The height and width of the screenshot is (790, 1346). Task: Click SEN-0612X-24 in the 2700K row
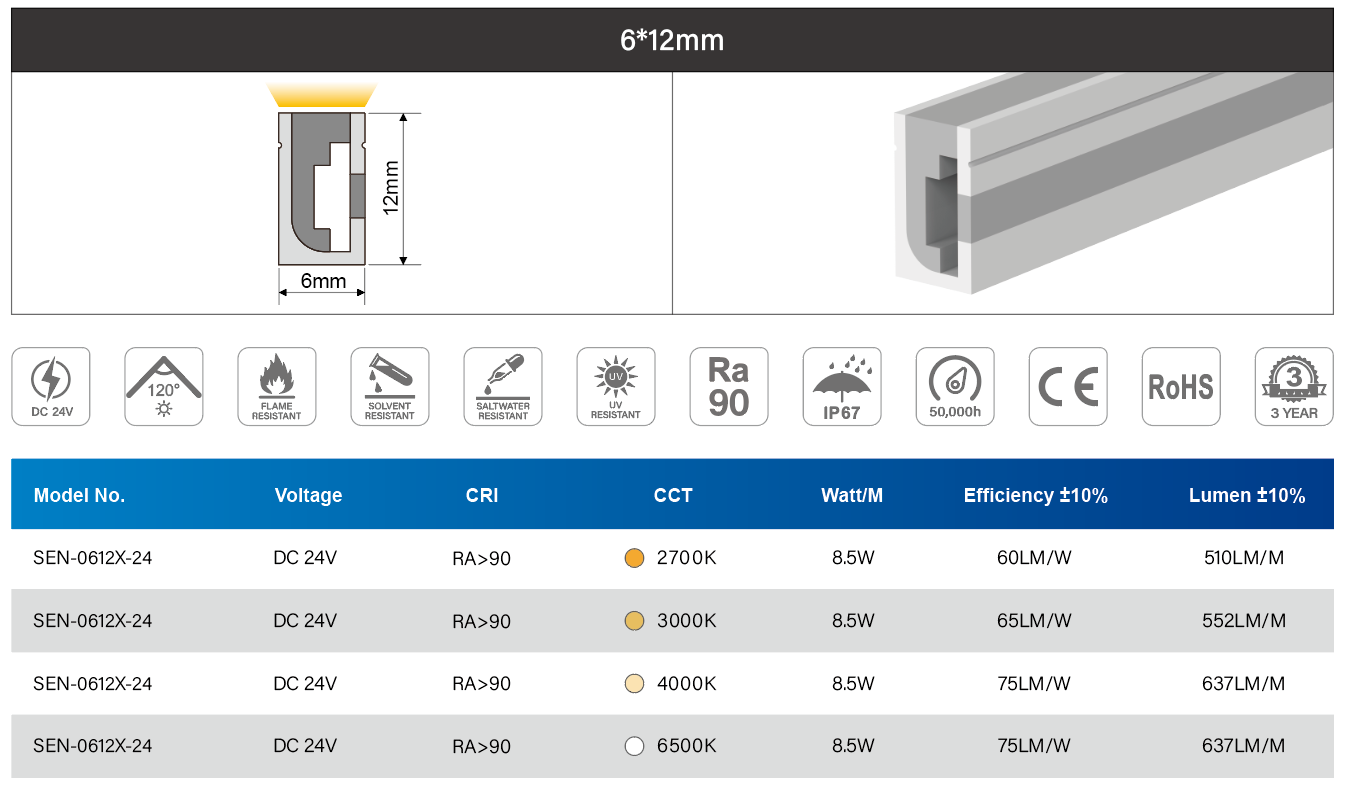pyautogui.click(x=93, y=558)
